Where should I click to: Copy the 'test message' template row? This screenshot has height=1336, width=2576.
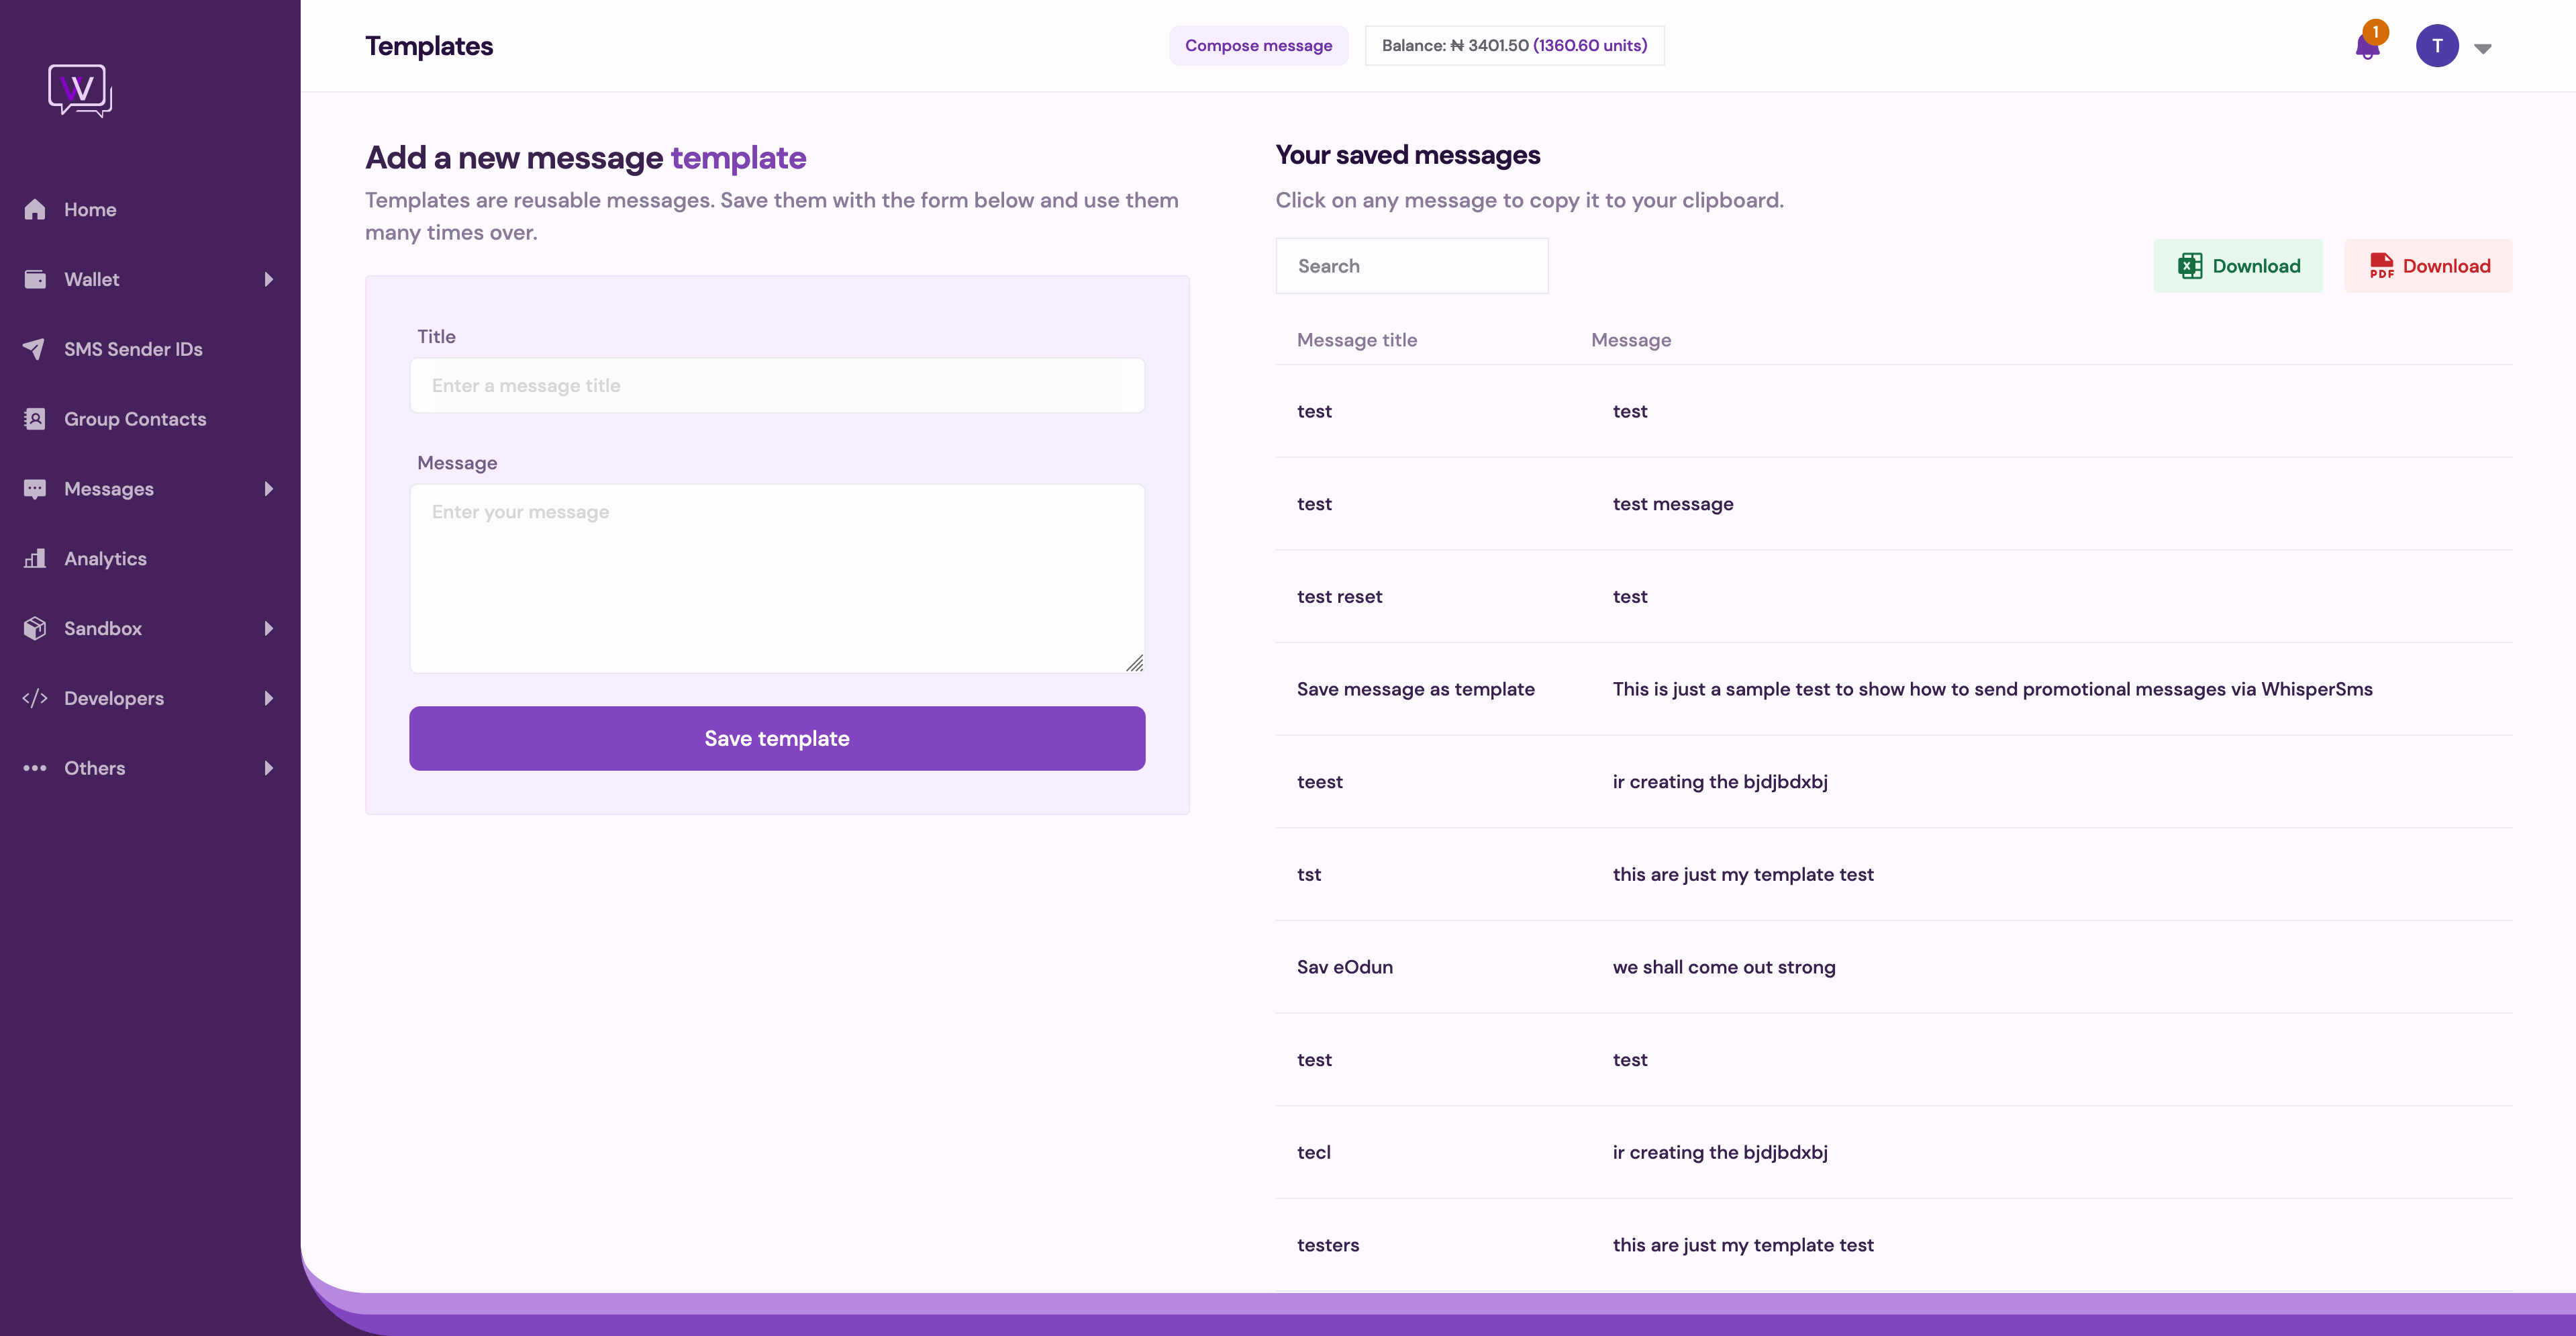(x=1894, y=504)
